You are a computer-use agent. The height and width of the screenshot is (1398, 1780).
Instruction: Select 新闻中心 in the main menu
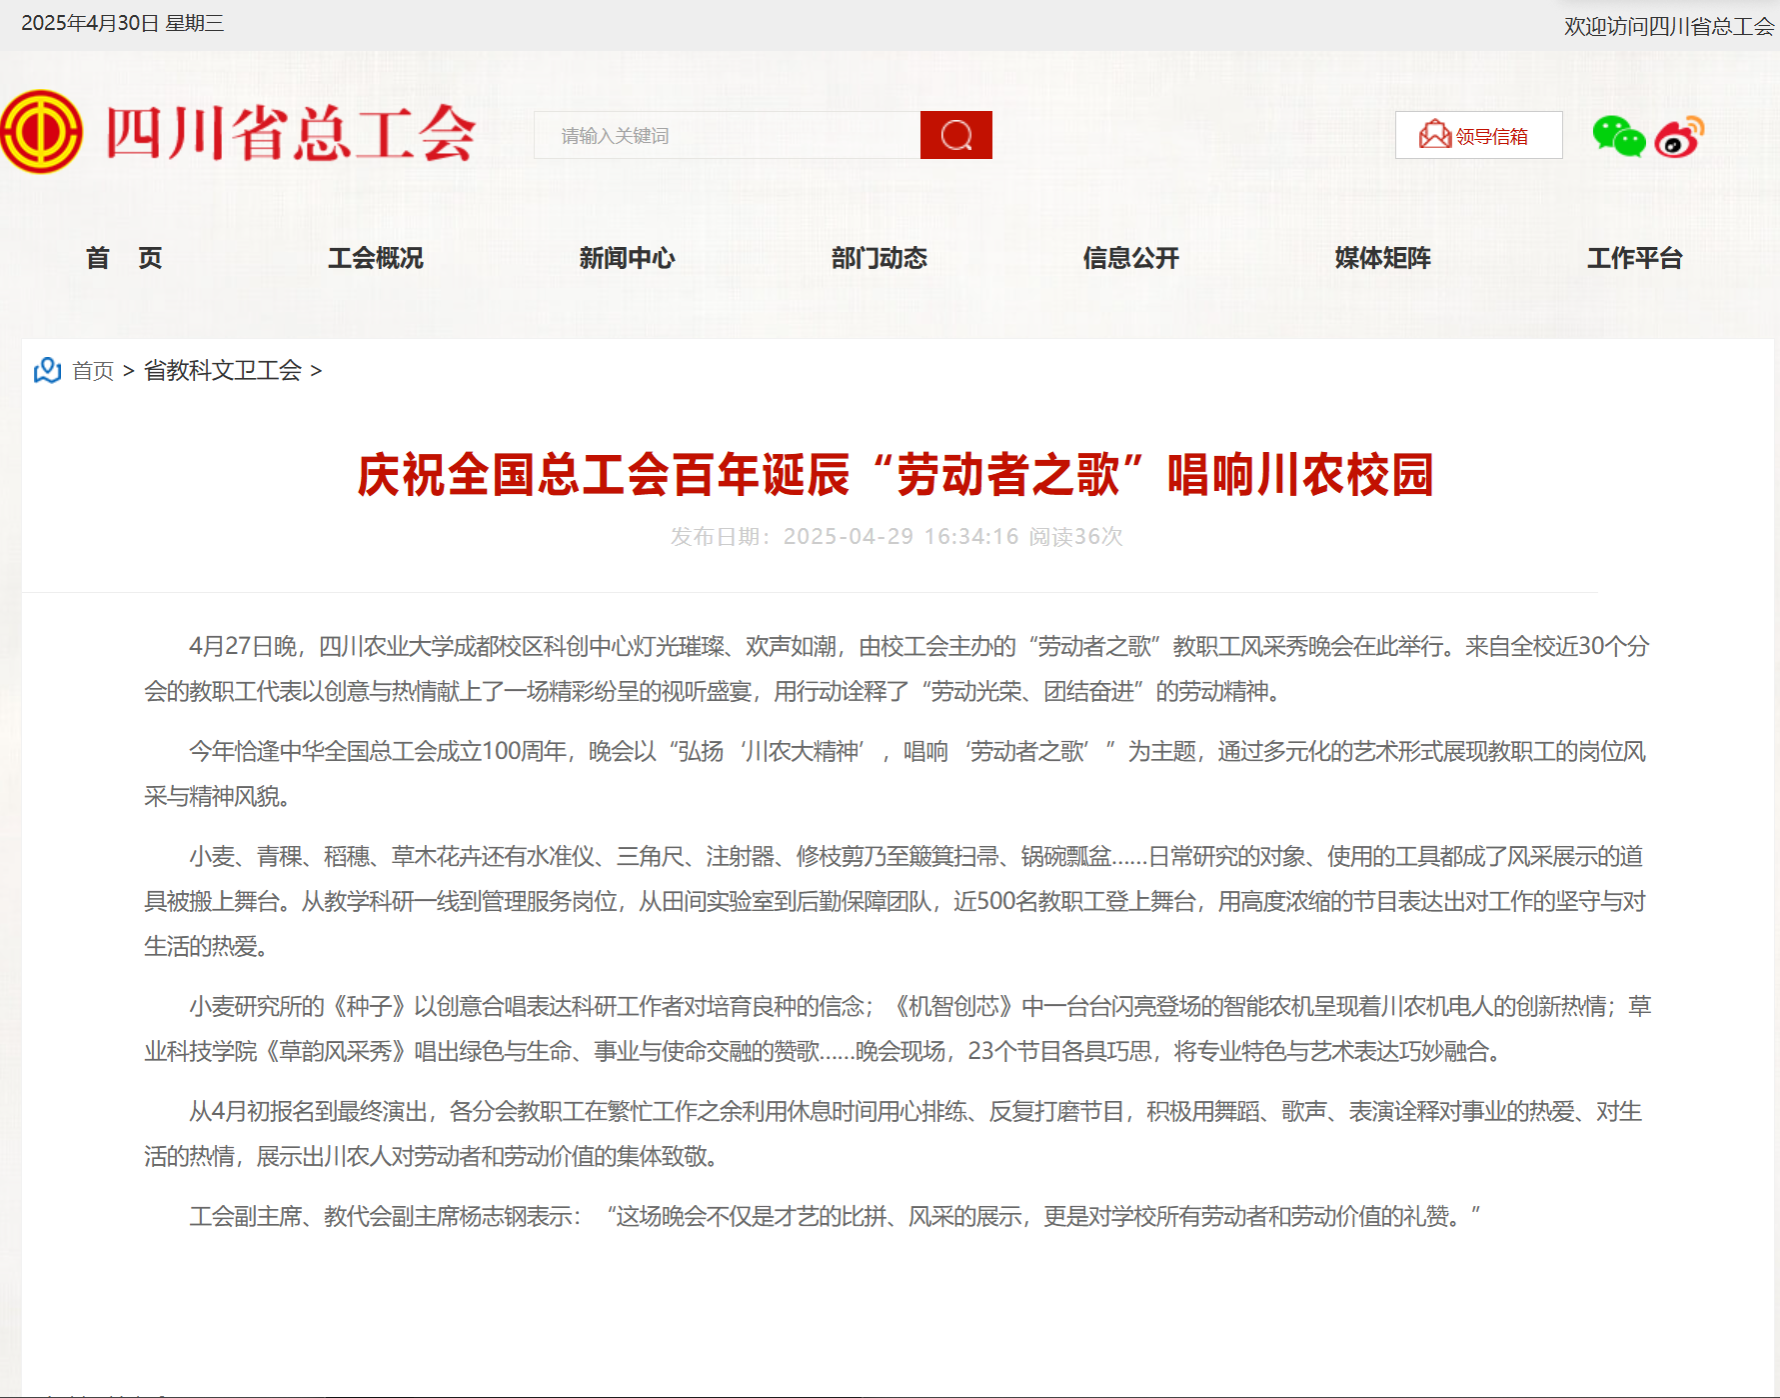(627, 258)
